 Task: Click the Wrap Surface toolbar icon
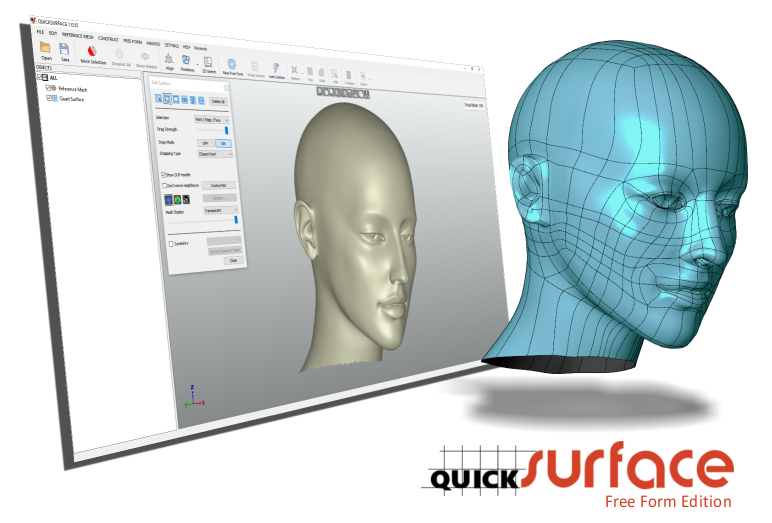coord(255,66)
